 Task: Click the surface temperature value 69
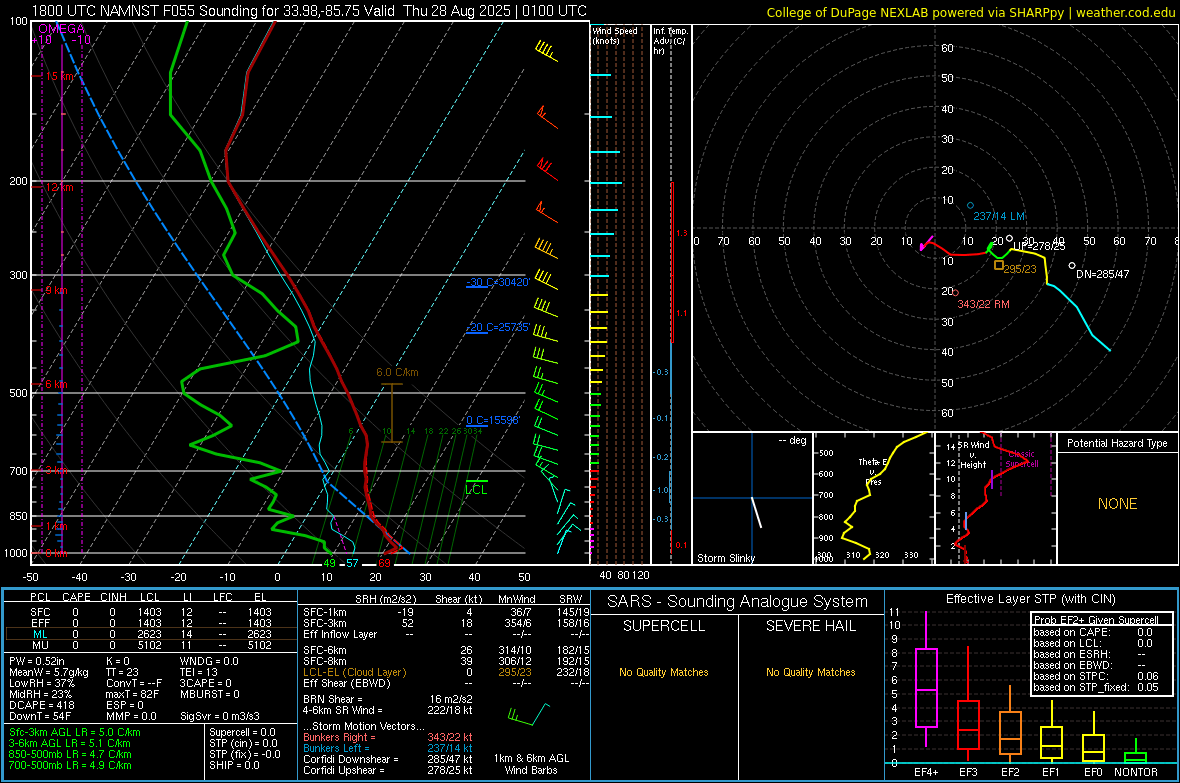pyautogui.click(x=385, y=563)
